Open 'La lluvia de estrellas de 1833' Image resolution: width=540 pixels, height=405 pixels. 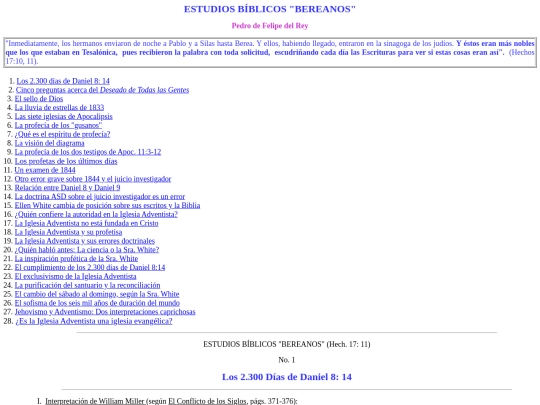point(59,107)
